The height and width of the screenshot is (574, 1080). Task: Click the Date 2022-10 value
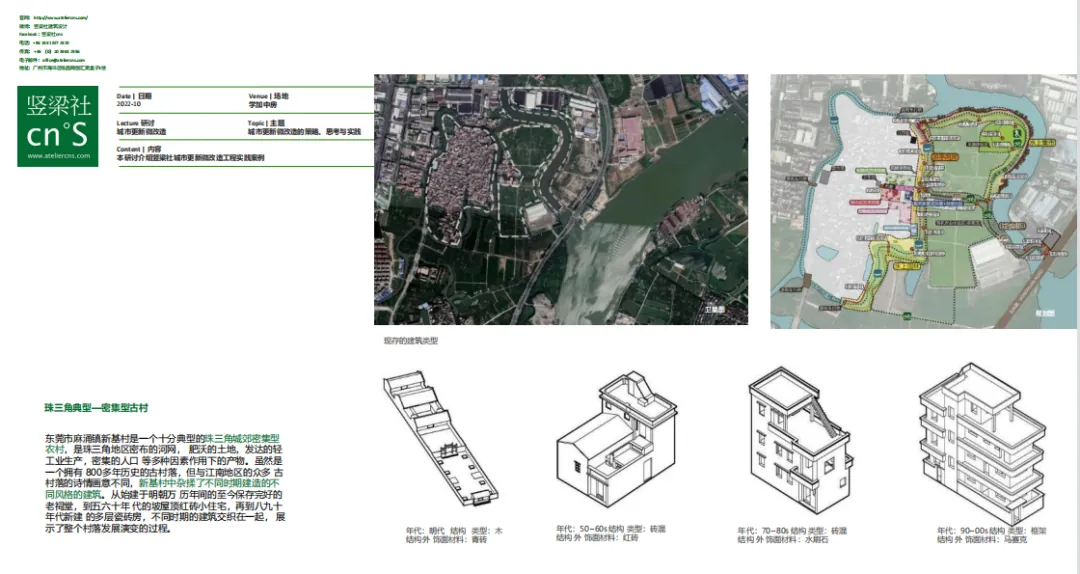pos(129,104)
